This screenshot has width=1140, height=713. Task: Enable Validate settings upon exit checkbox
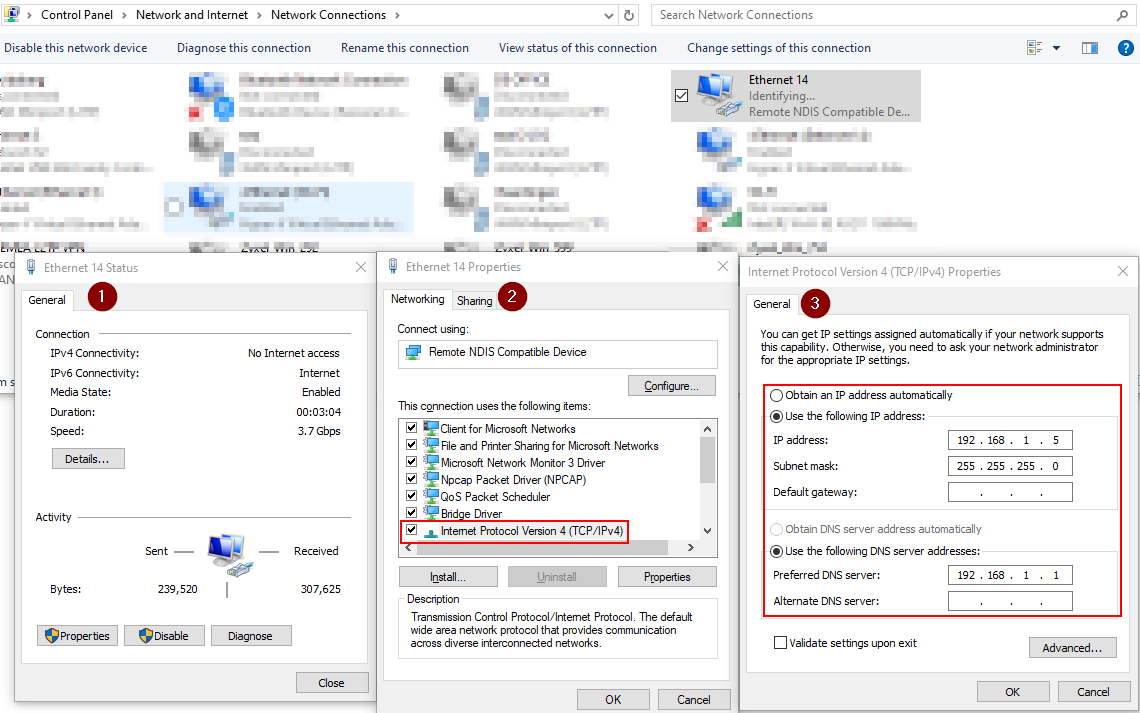pyautogui.click(x=780, y=643)
